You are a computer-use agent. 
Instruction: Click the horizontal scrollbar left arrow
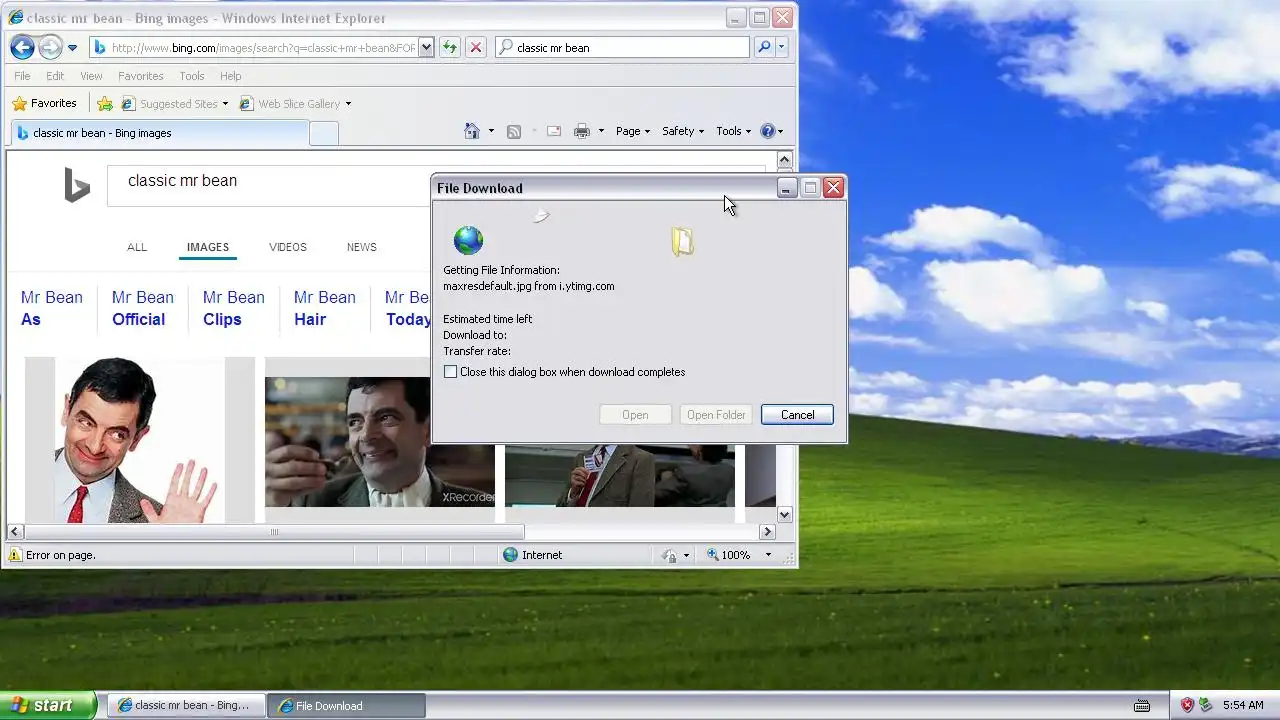coord(16,532)
